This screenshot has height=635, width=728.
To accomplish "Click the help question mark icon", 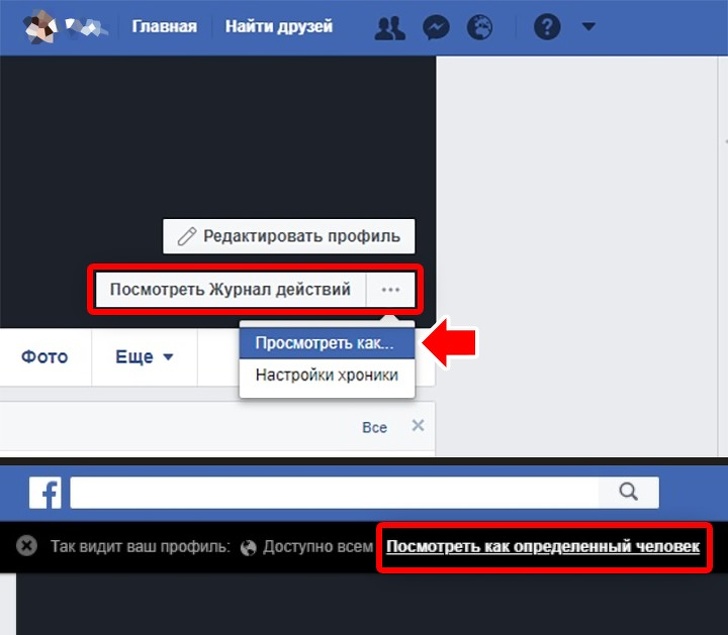I will point(546,27).
